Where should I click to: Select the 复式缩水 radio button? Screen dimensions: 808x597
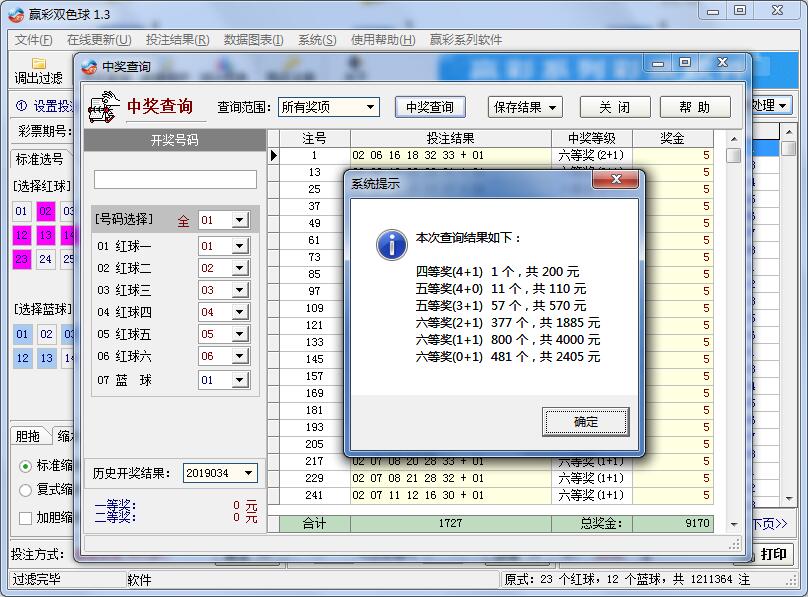[26, 489]
